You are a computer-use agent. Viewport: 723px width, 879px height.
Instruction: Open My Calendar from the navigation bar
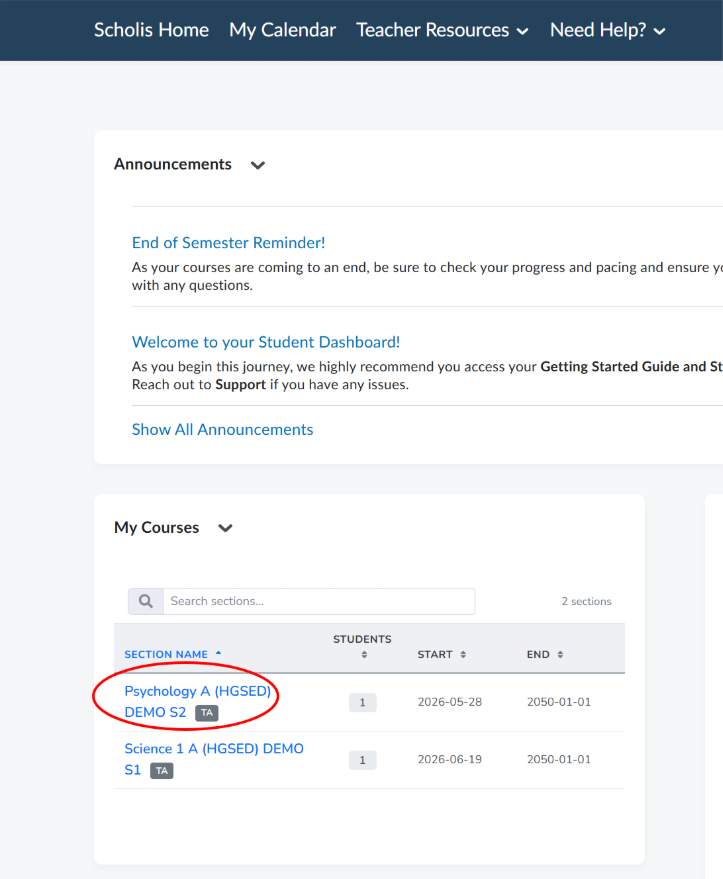click(x=282, y=30)
